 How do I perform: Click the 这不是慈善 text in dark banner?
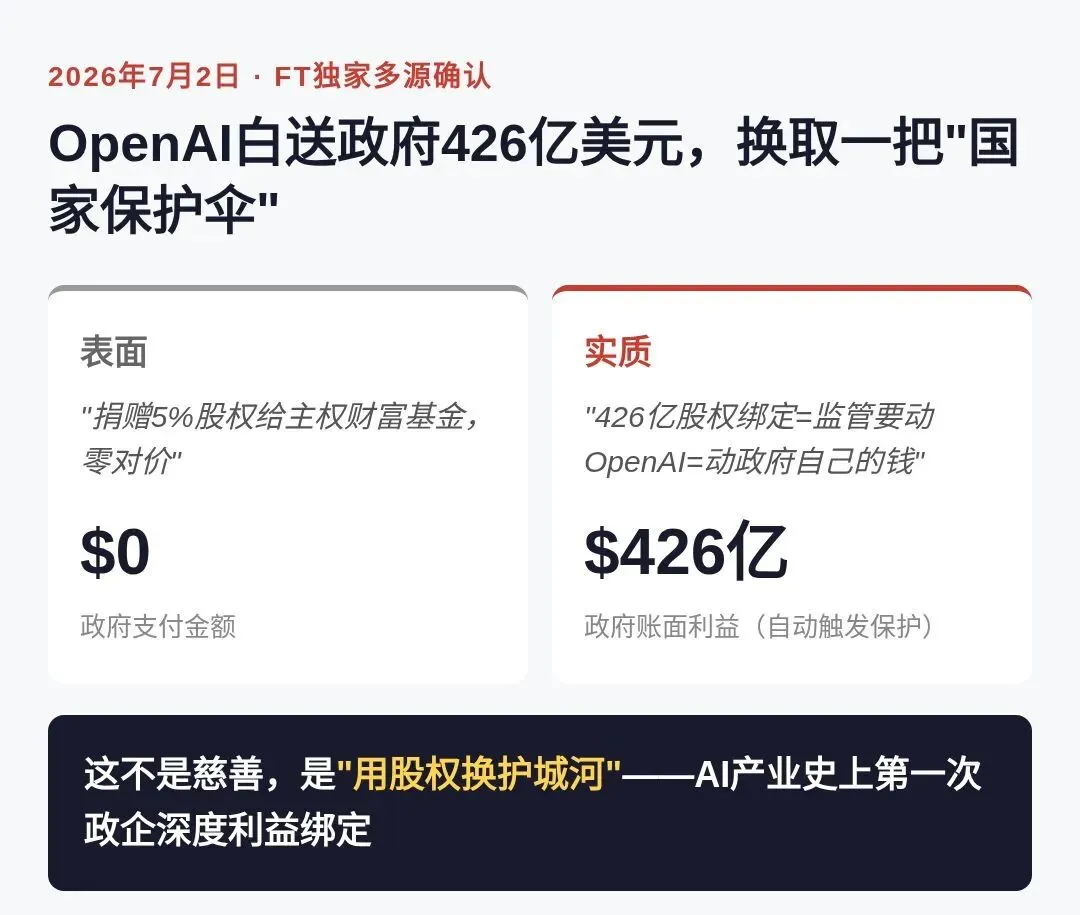[174, 773]
